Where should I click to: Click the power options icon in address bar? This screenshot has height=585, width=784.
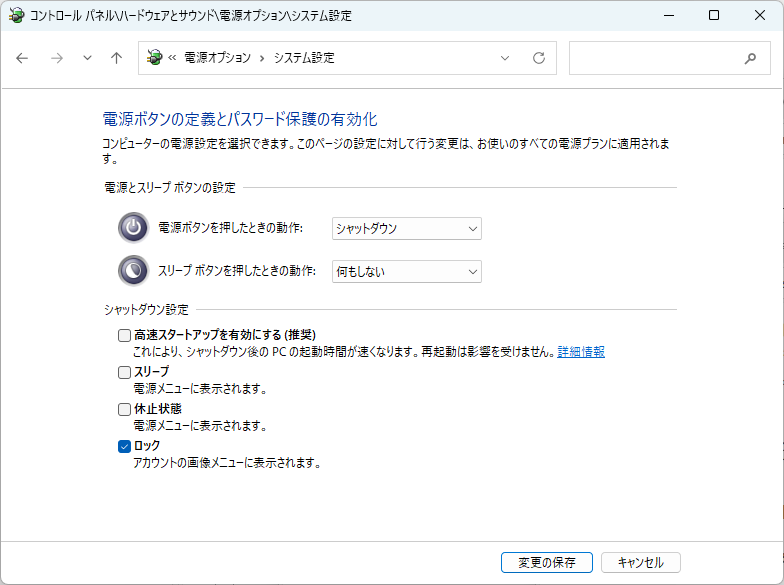(x=154, y=58)
